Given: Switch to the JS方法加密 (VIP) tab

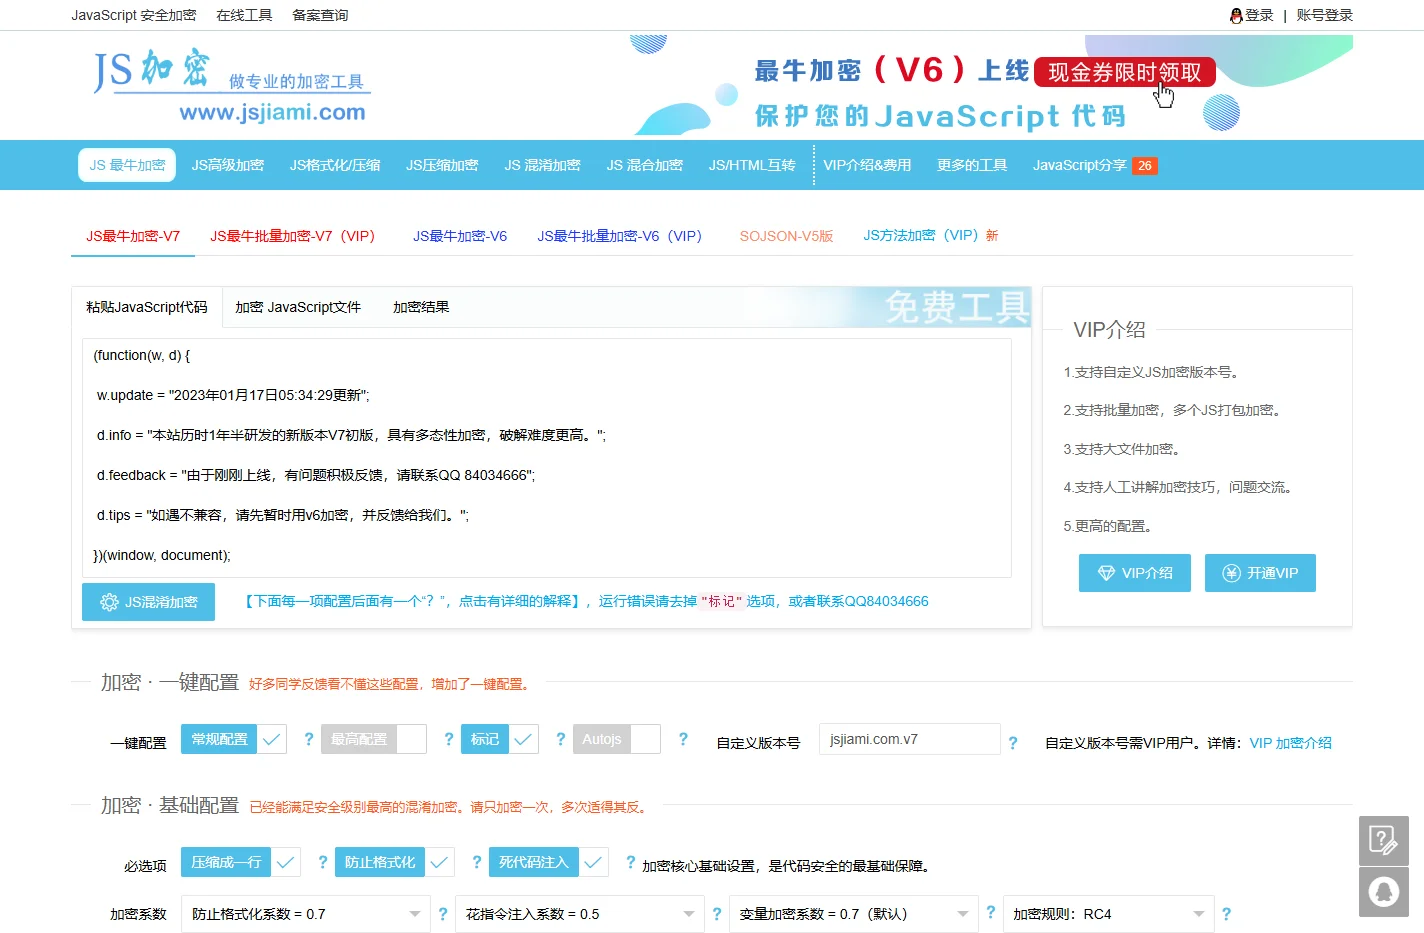Looking at the screenshot, I should coord(931,236).
